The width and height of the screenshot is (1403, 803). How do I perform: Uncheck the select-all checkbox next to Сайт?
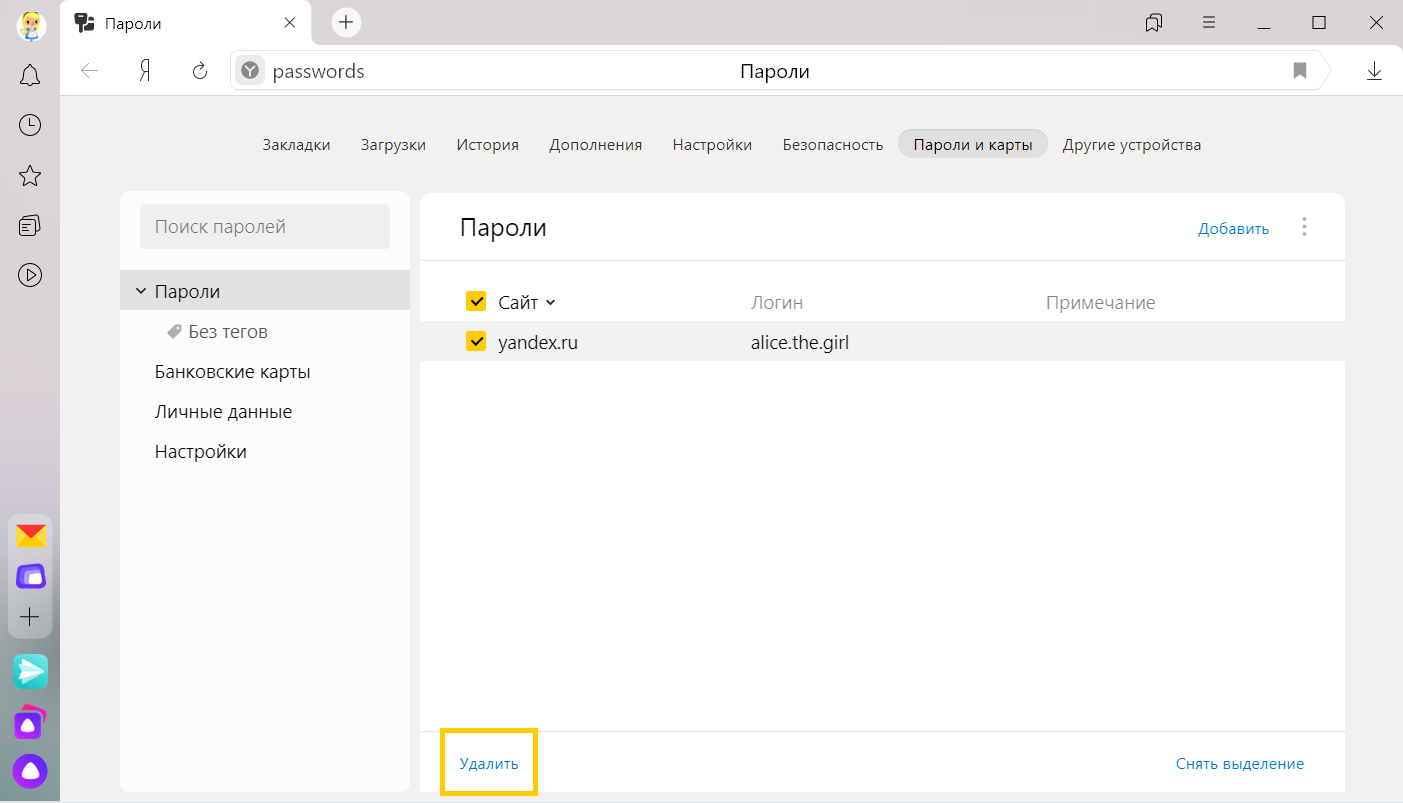[476, 302]
